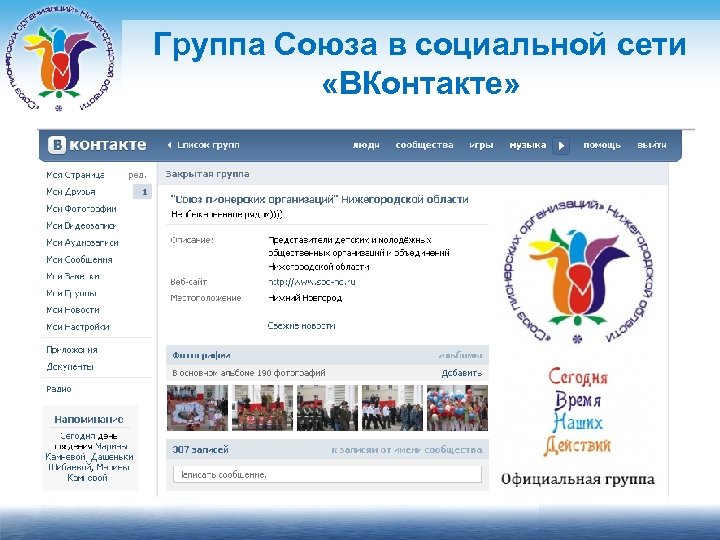
Task: Open Мои Аудиозаписи in sidebar
Action: click(82, 243)
